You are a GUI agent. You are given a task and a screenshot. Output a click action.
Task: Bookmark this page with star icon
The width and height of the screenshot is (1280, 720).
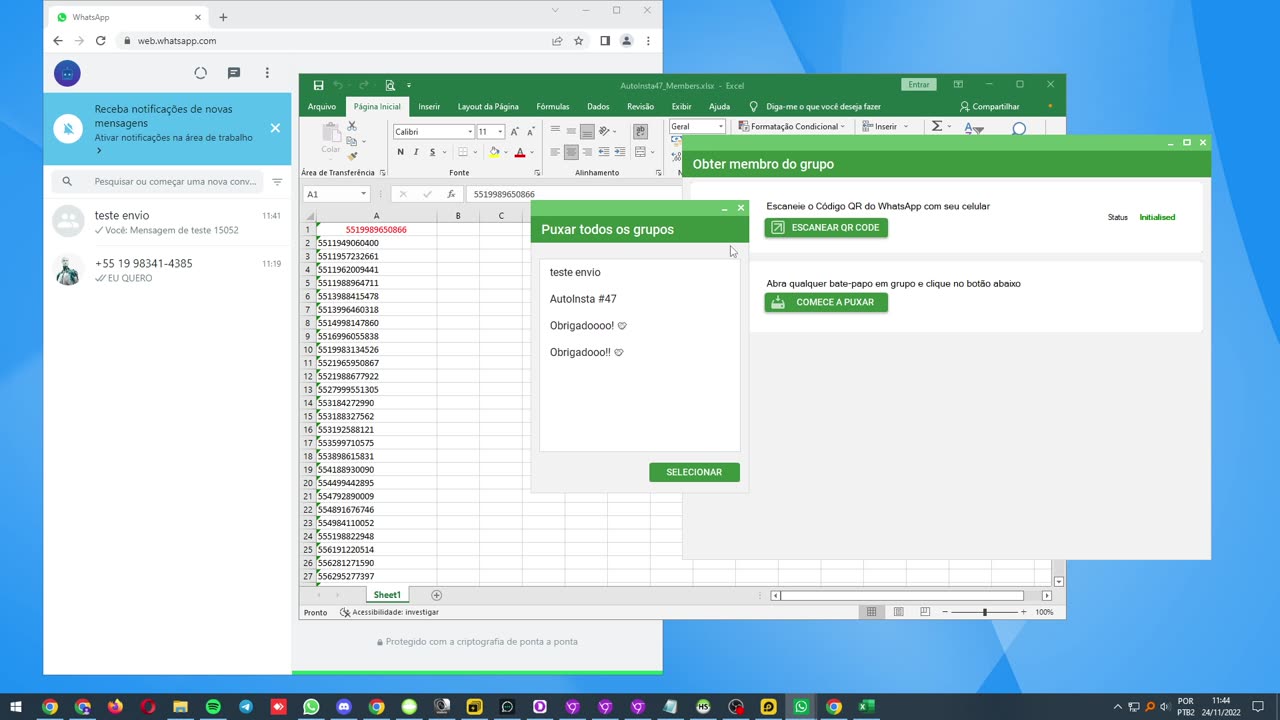(x=578, y=41)
